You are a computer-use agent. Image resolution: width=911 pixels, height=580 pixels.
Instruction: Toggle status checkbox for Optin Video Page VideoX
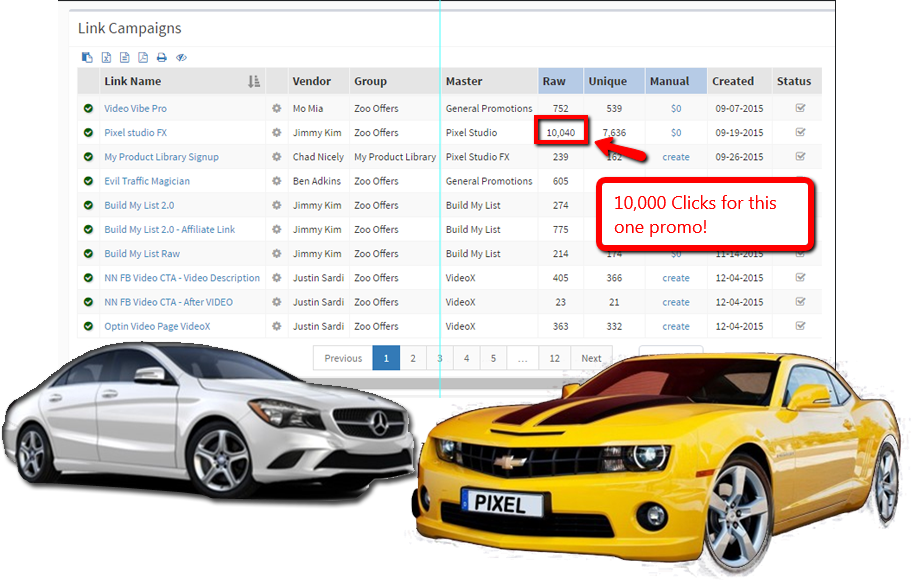tap(800, 326)
